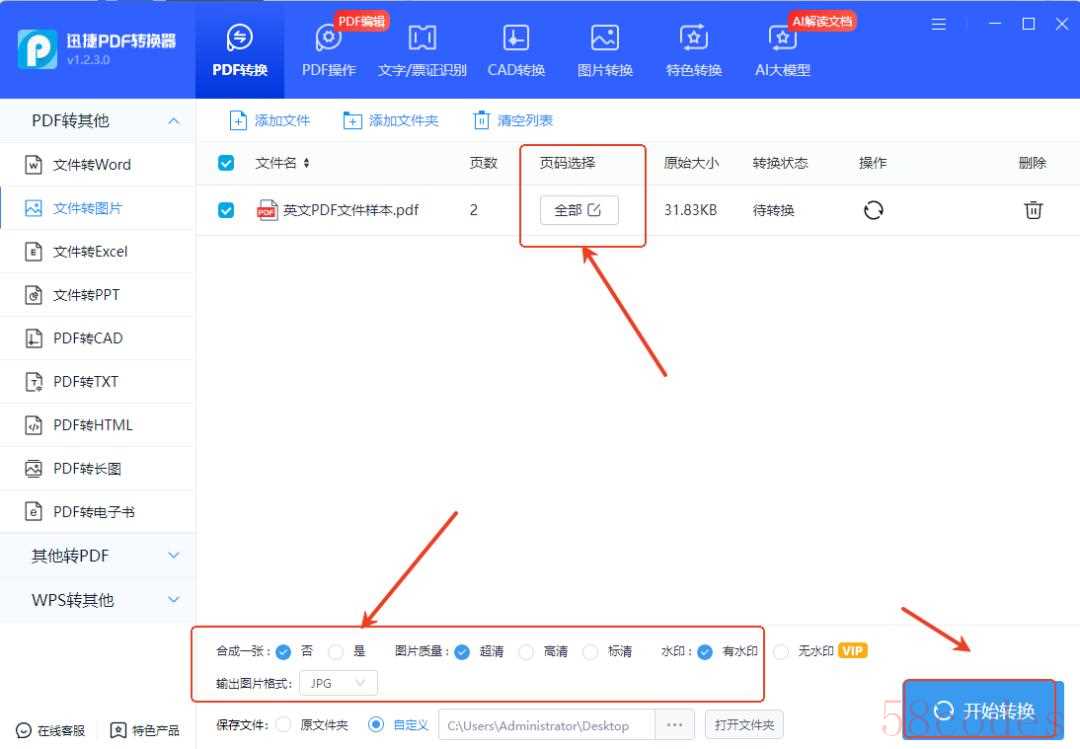This screenshot has width=1080, height=749.
Task: Click the page count value 2
Action: (x=474, y=210)
